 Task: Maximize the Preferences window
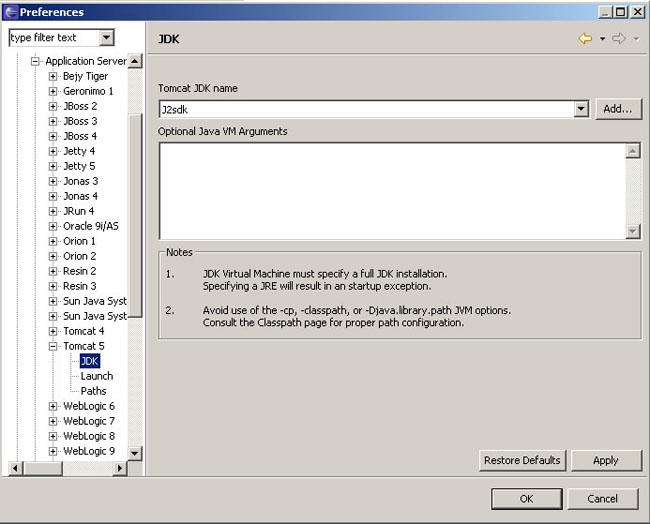[621, 12]
